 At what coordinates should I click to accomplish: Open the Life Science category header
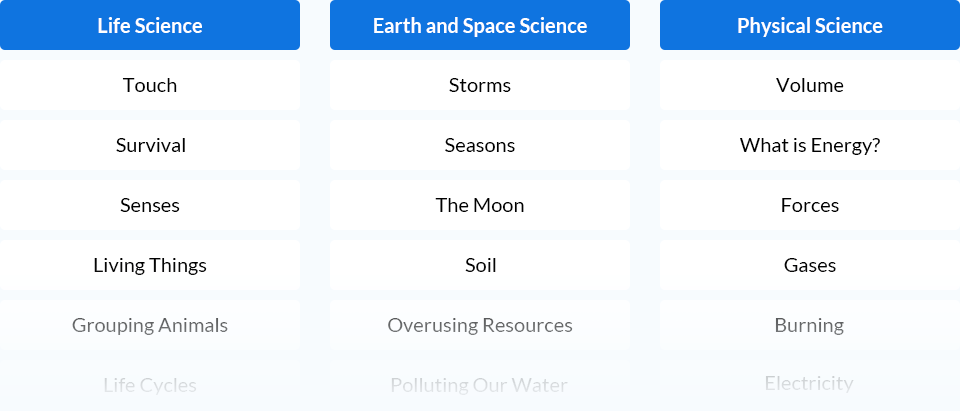(150, 25)
